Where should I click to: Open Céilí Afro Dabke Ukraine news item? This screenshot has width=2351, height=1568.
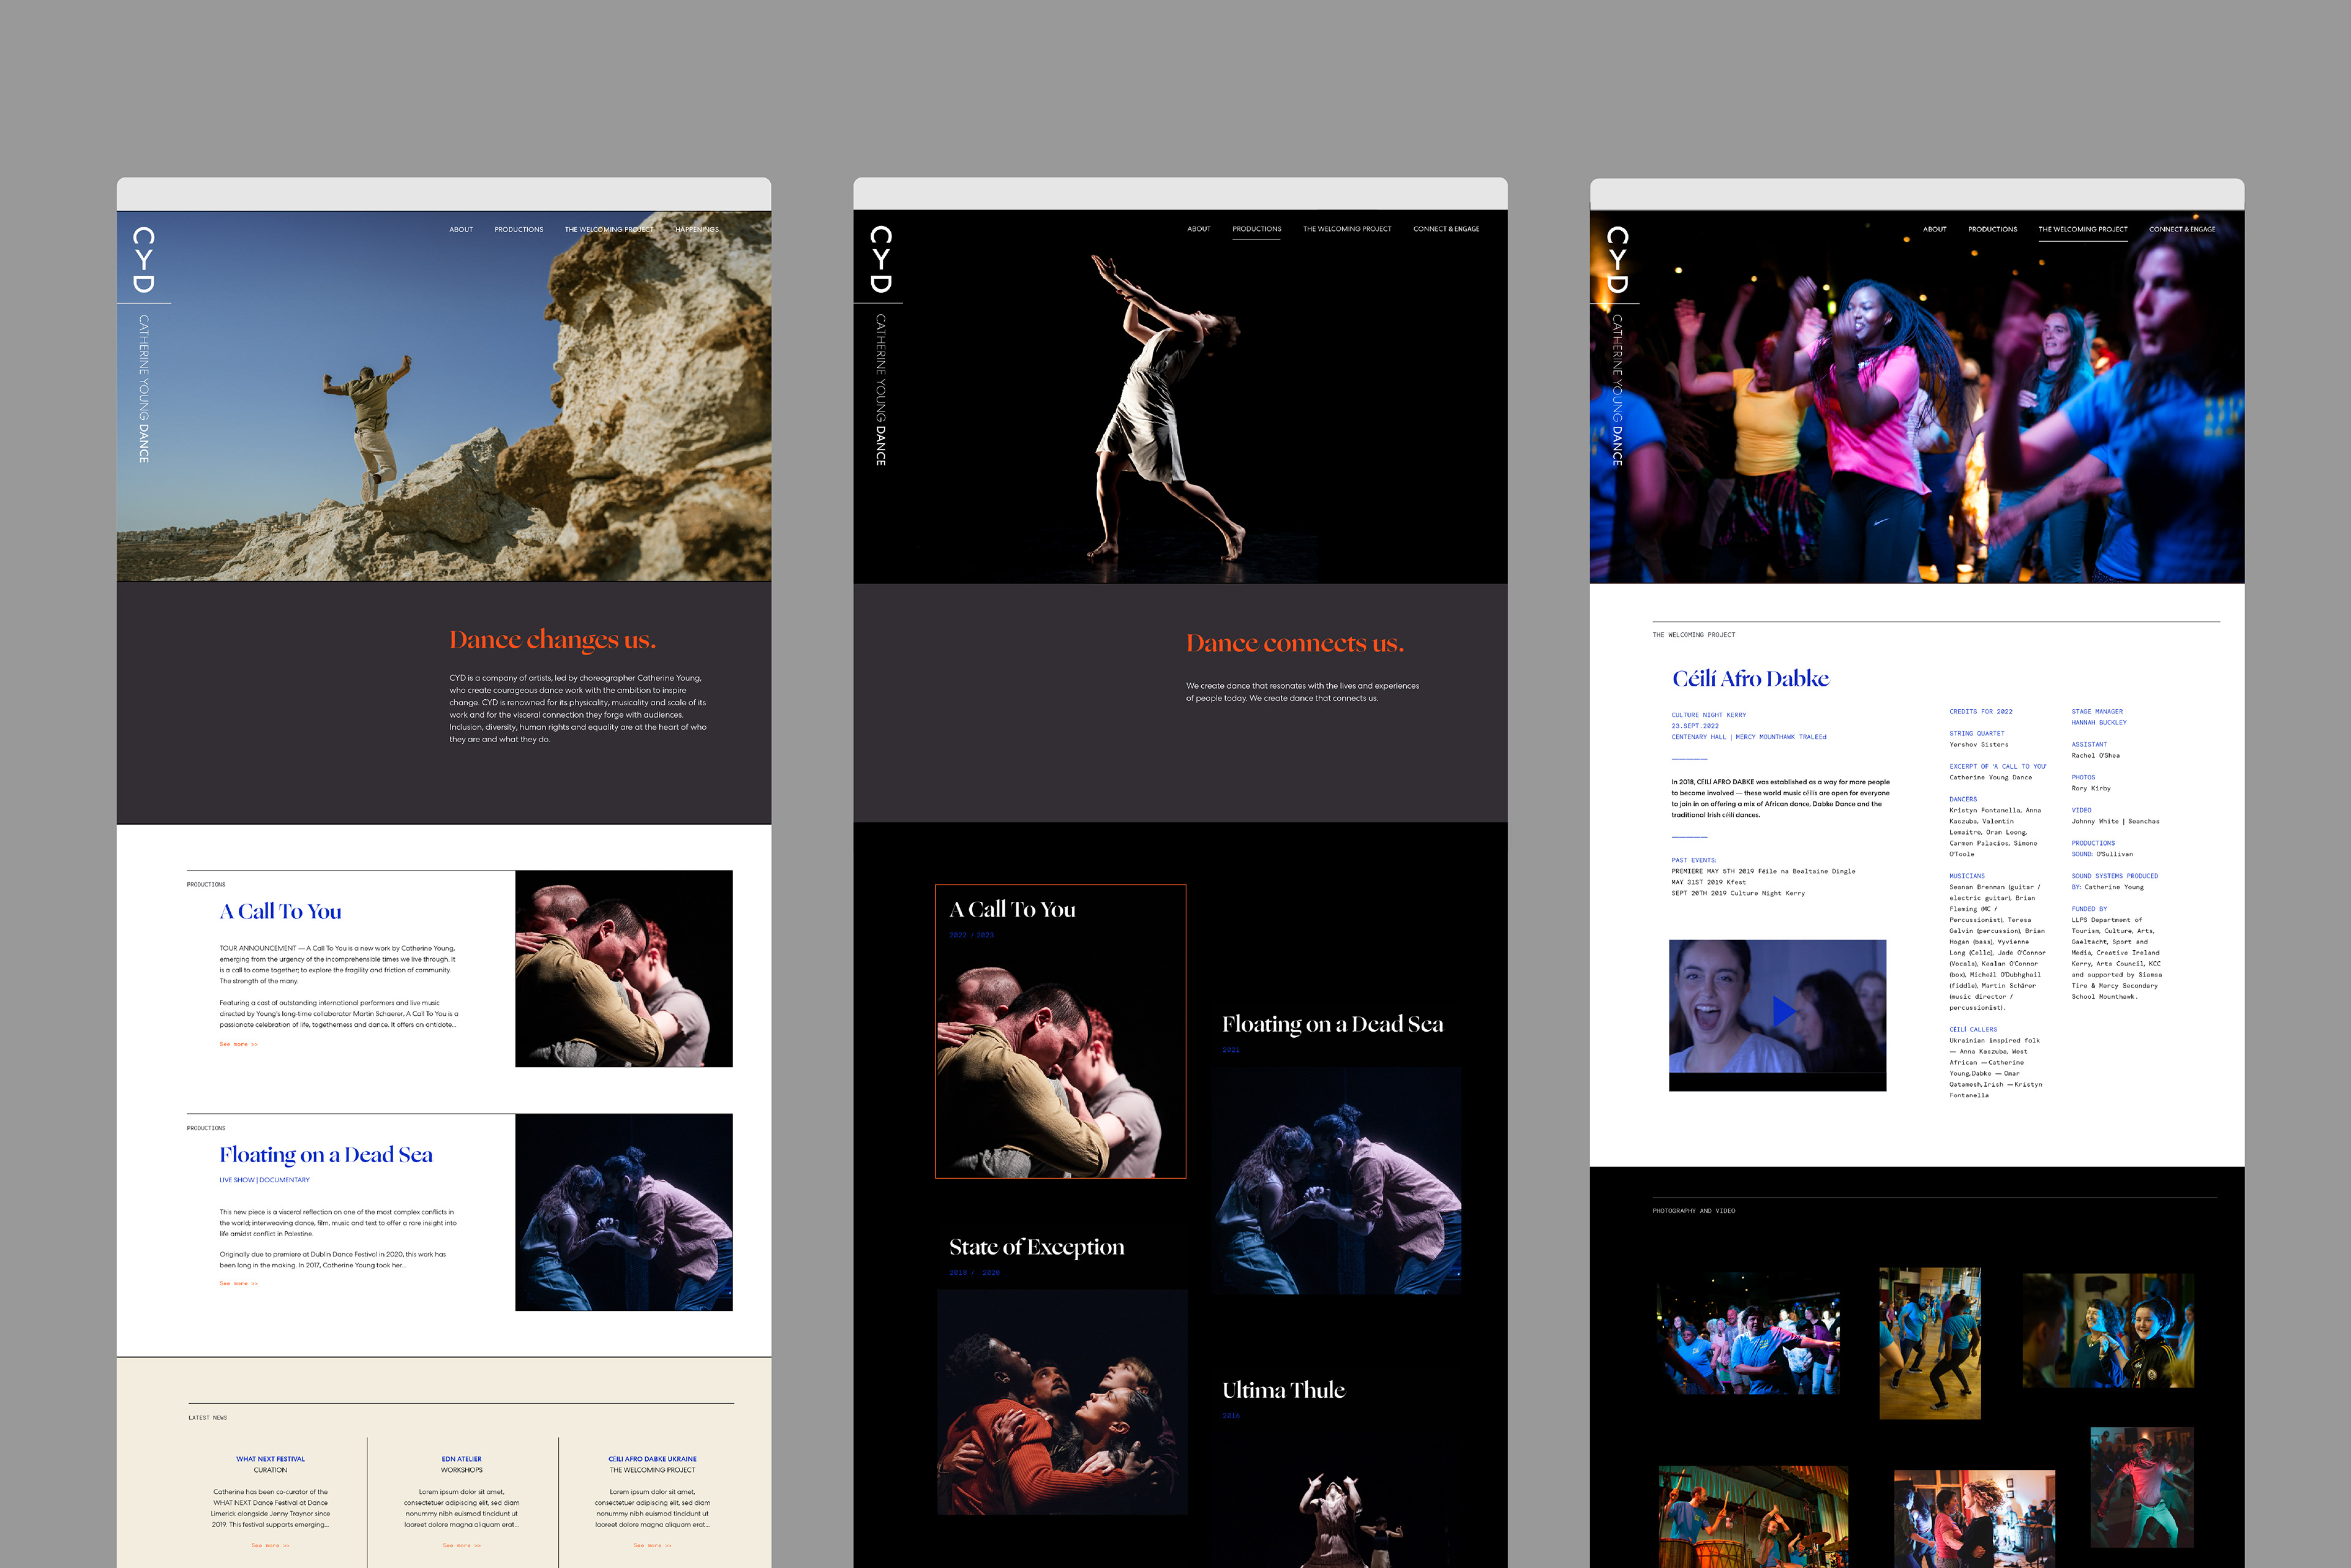pyautogui.click(x=652, y=1459)
